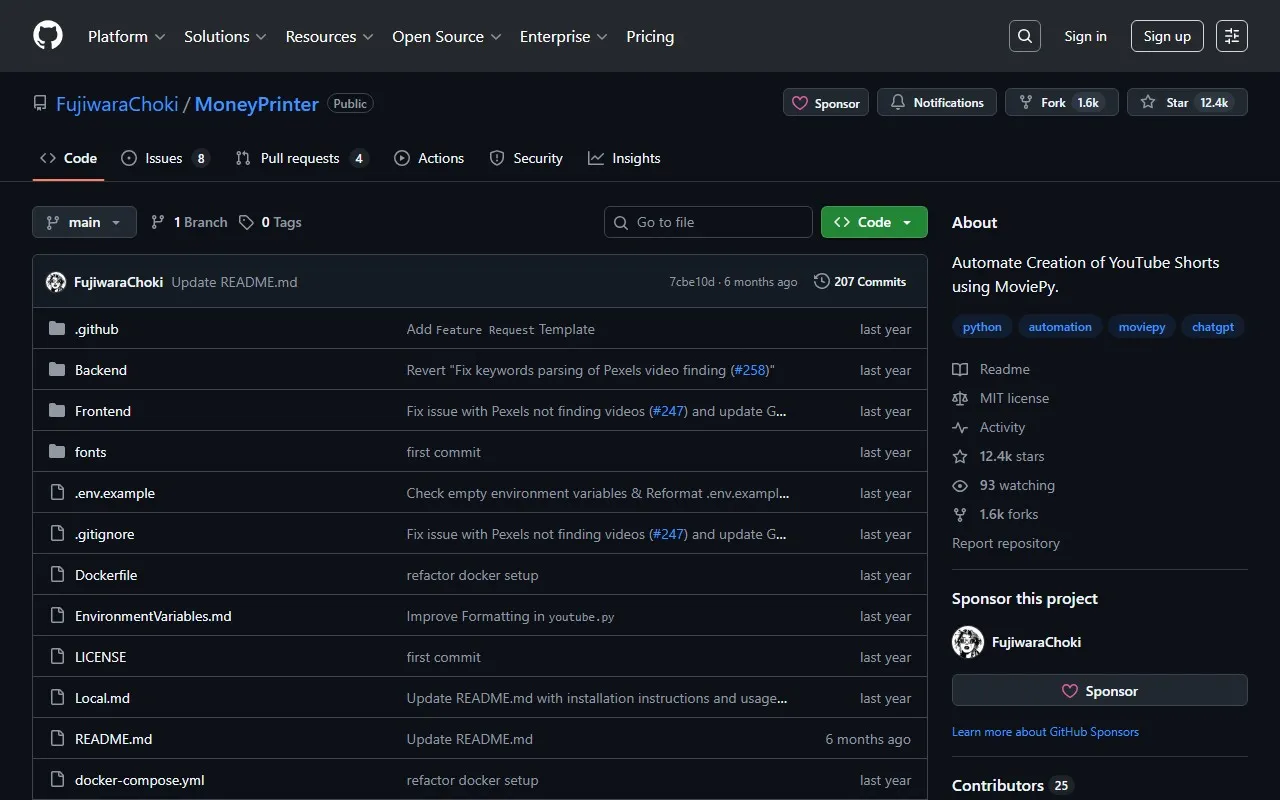This screenshot has width=1280, height=800.
Task: Switch to the Pull requests tab
Action: pos(299,158)
